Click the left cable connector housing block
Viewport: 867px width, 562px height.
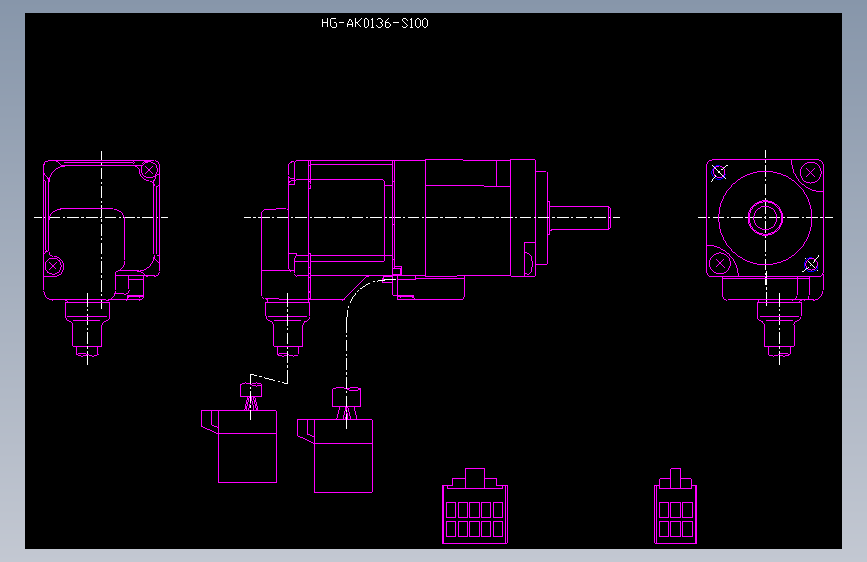[x=239, y=446]
